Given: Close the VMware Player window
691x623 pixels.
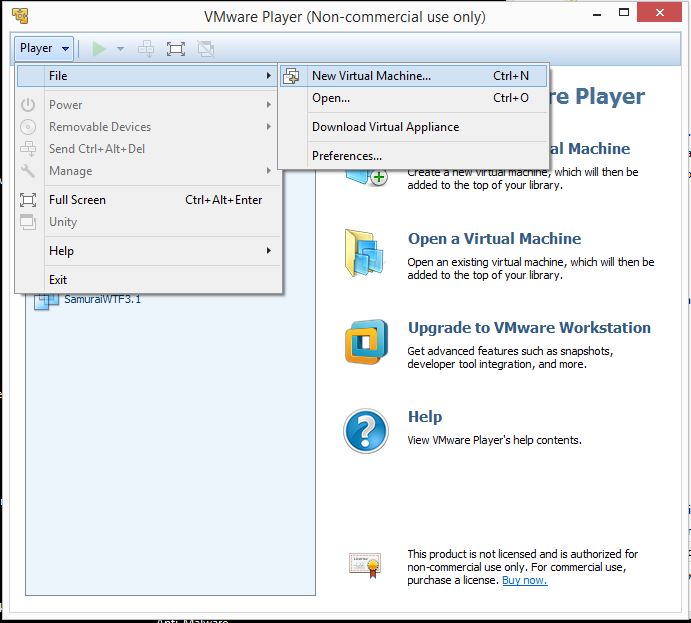Looking at the screenshot, I should 659,13.
